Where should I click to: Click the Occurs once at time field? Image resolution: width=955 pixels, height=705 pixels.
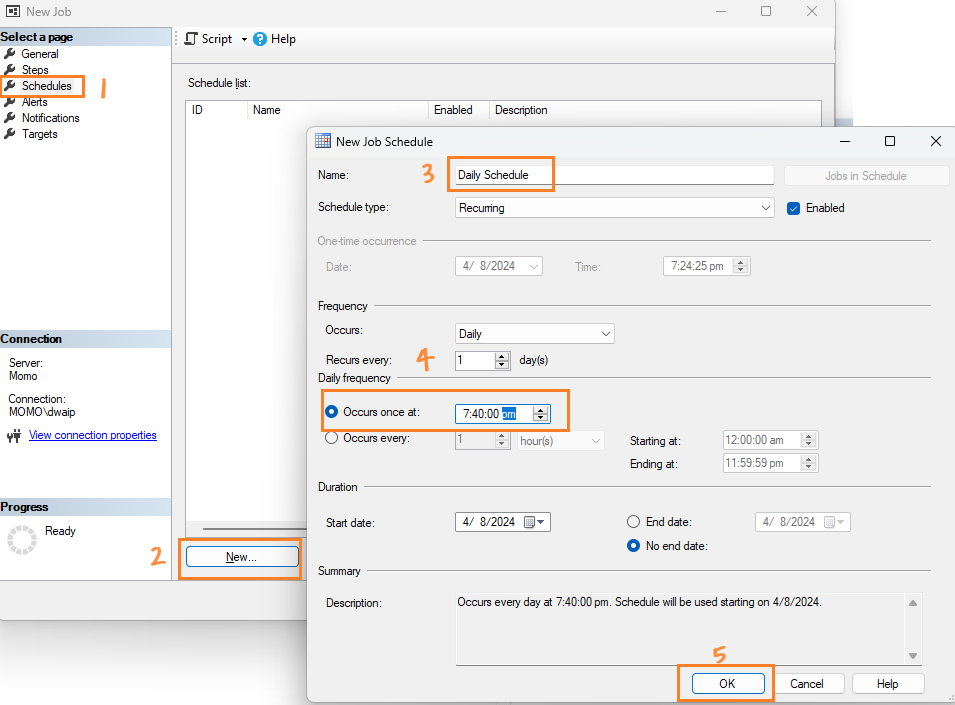(494, 414)
